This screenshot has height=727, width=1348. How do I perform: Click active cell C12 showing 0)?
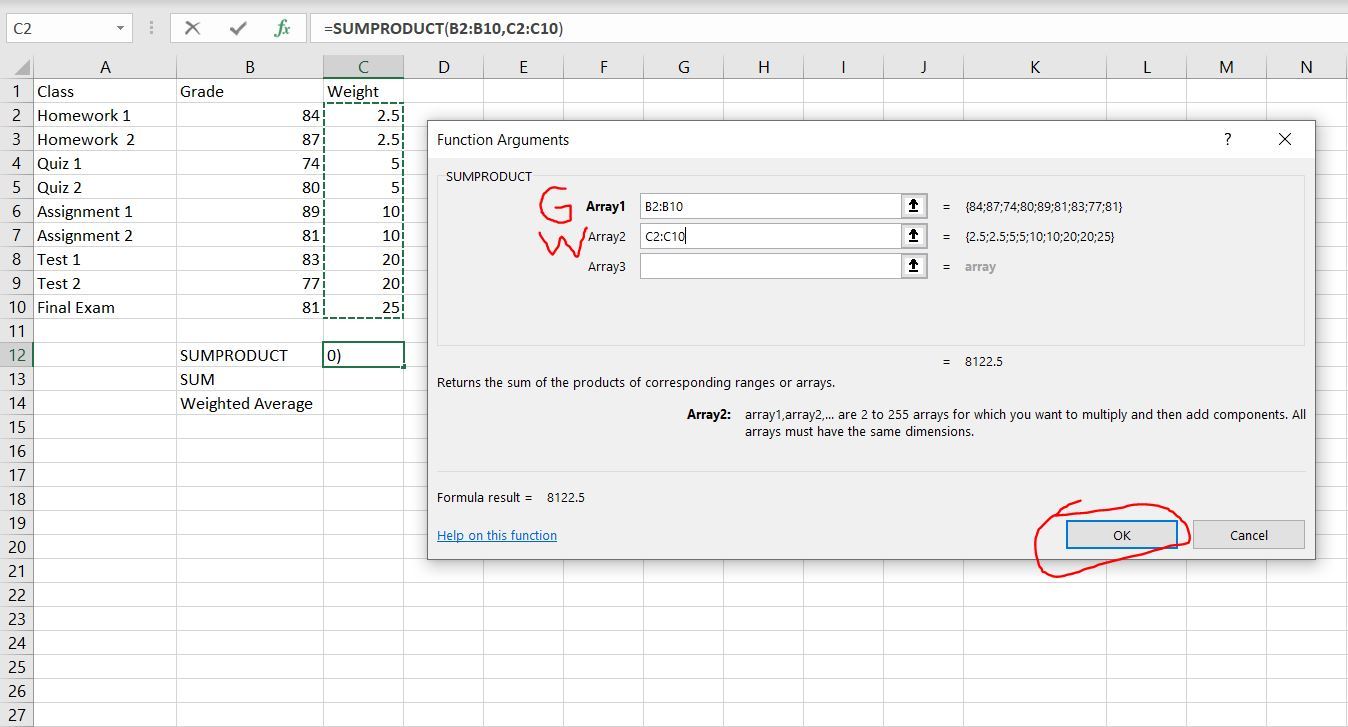tap(363, 355)
